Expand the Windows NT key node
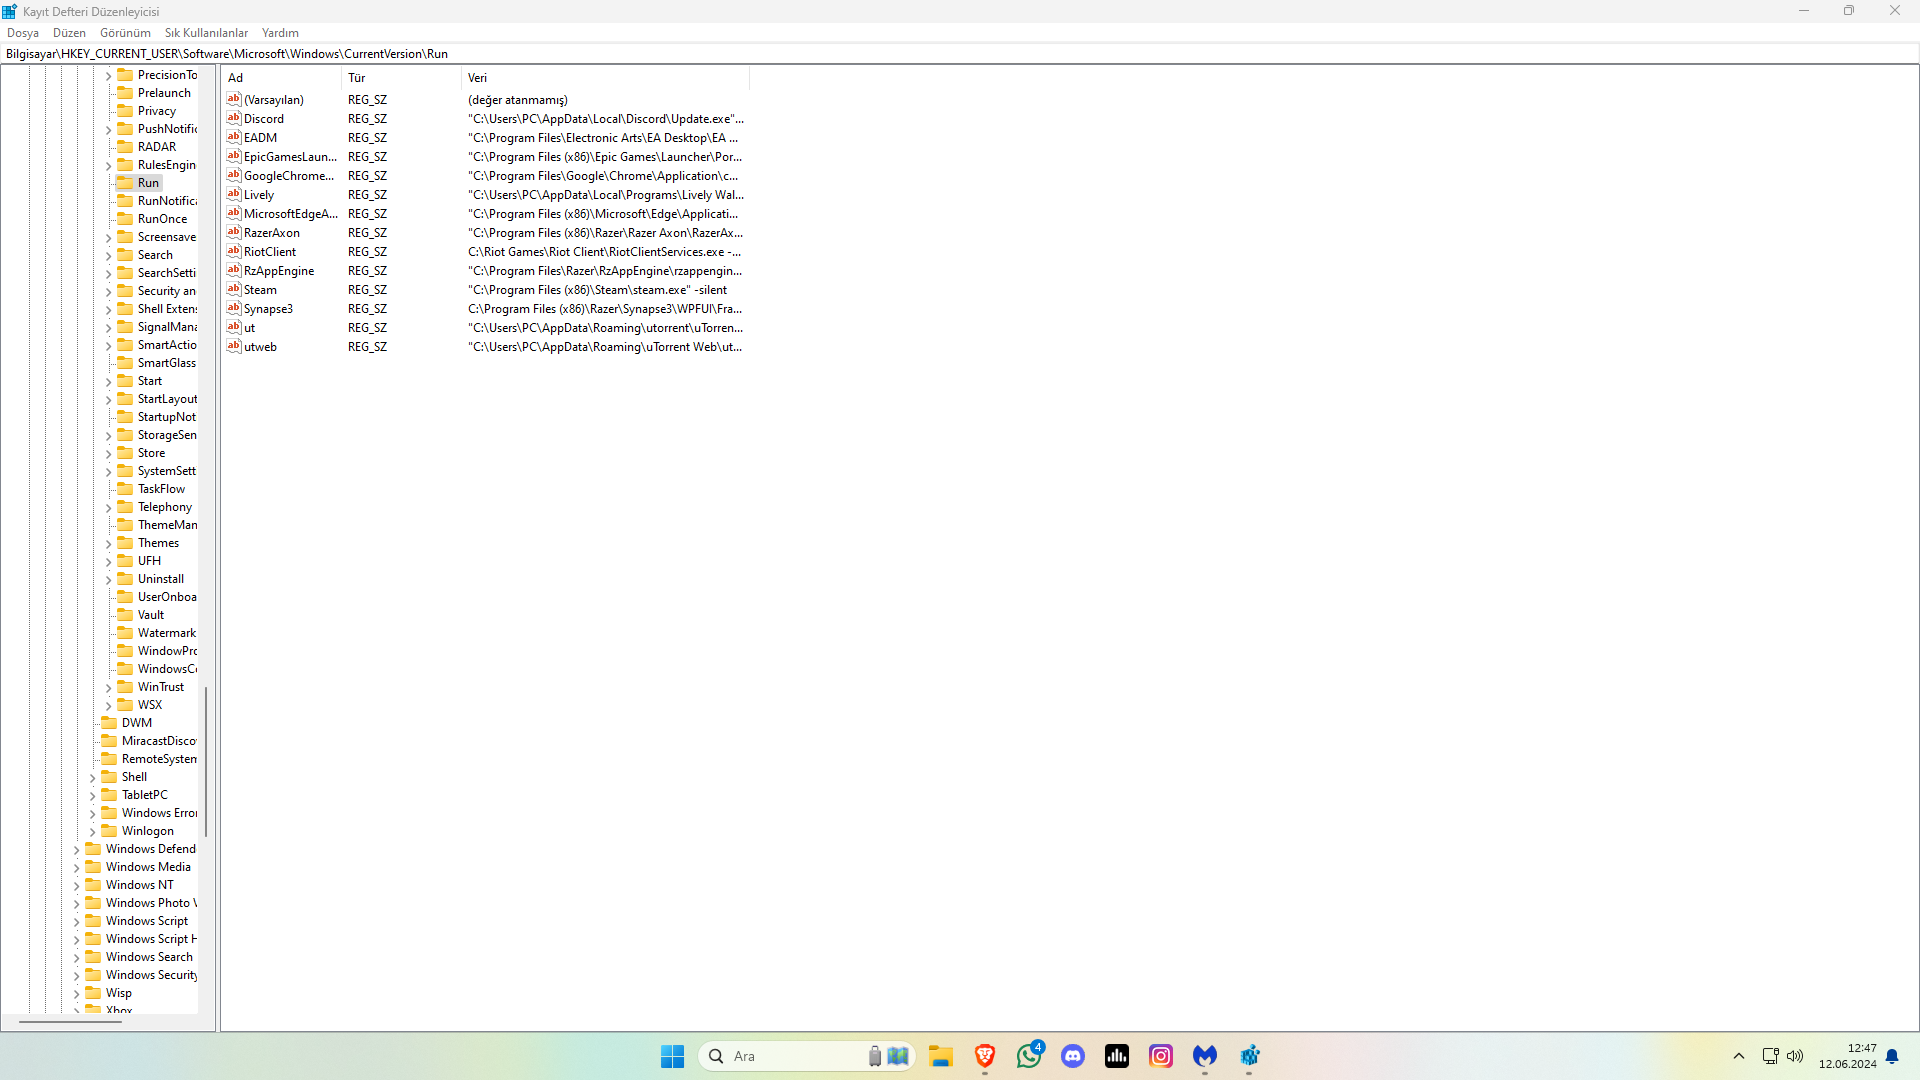 [x=77, y=886]
